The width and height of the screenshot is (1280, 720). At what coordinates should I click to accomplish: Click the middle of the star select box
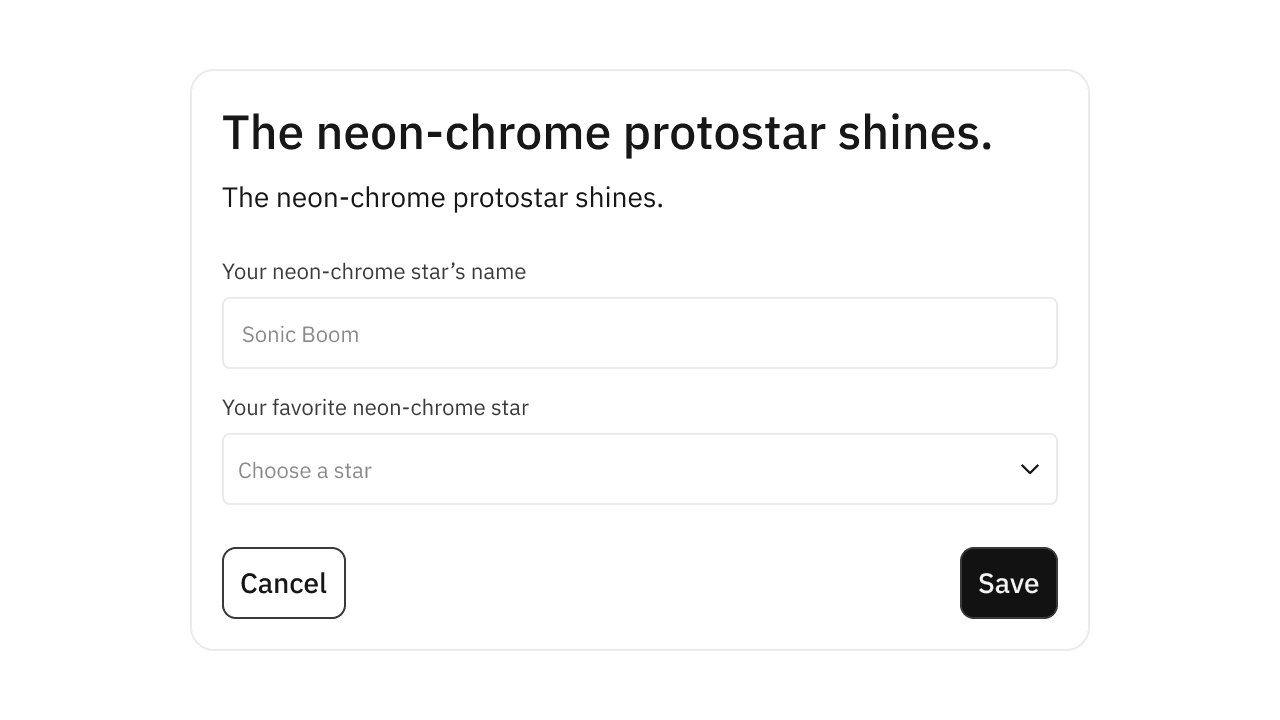(x=640, y=469)
